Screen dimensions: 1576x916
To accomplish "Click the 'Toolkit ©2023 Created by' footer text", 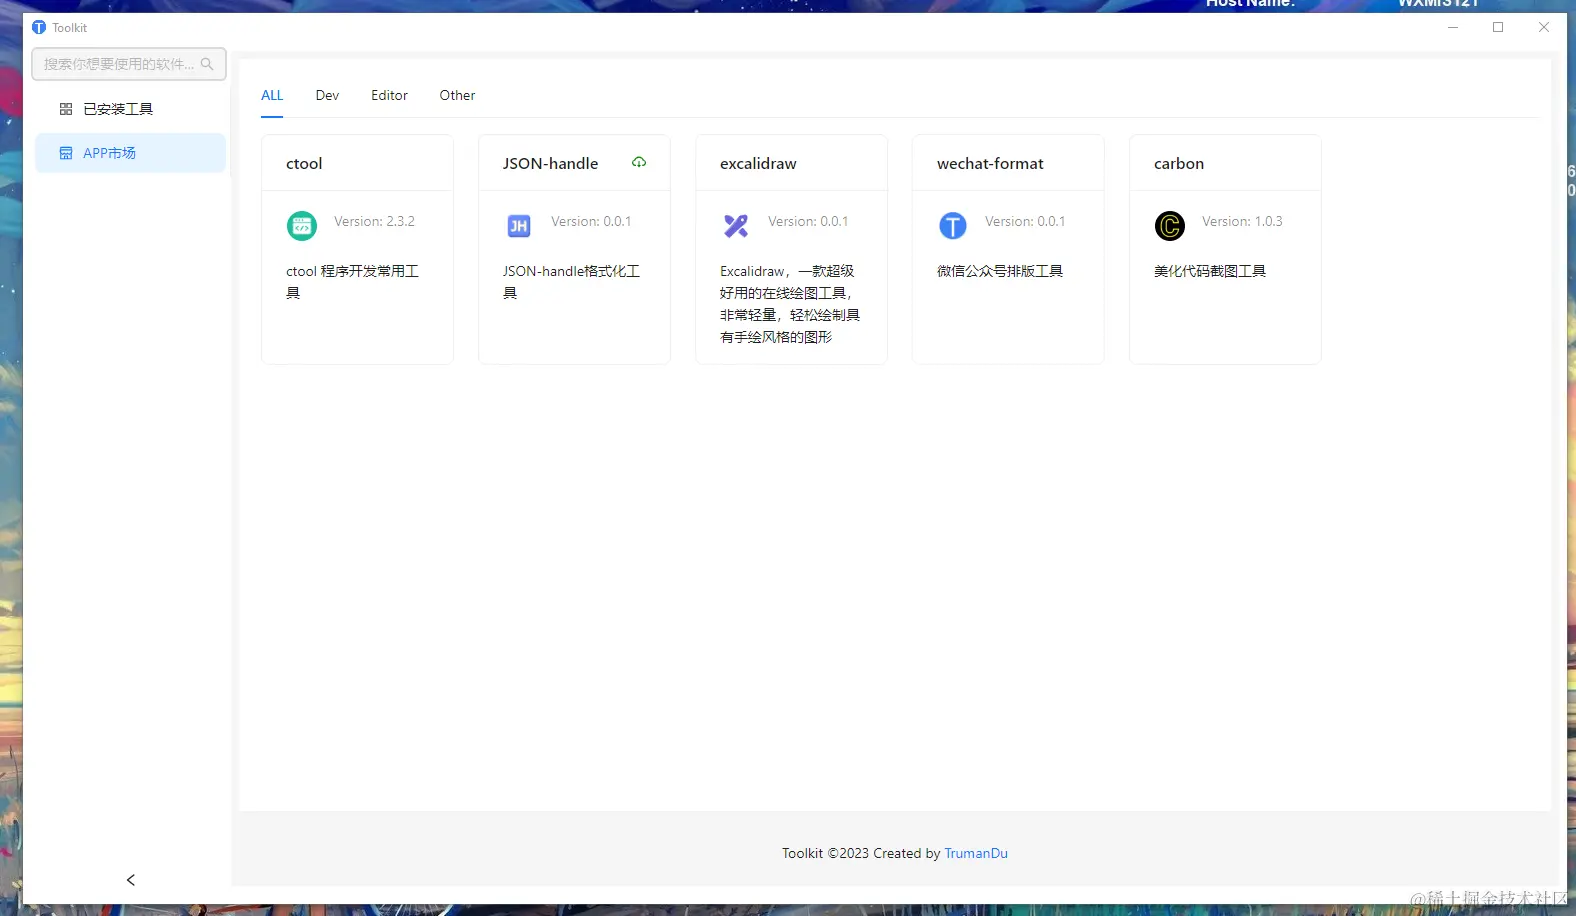I will click(861, 854).
